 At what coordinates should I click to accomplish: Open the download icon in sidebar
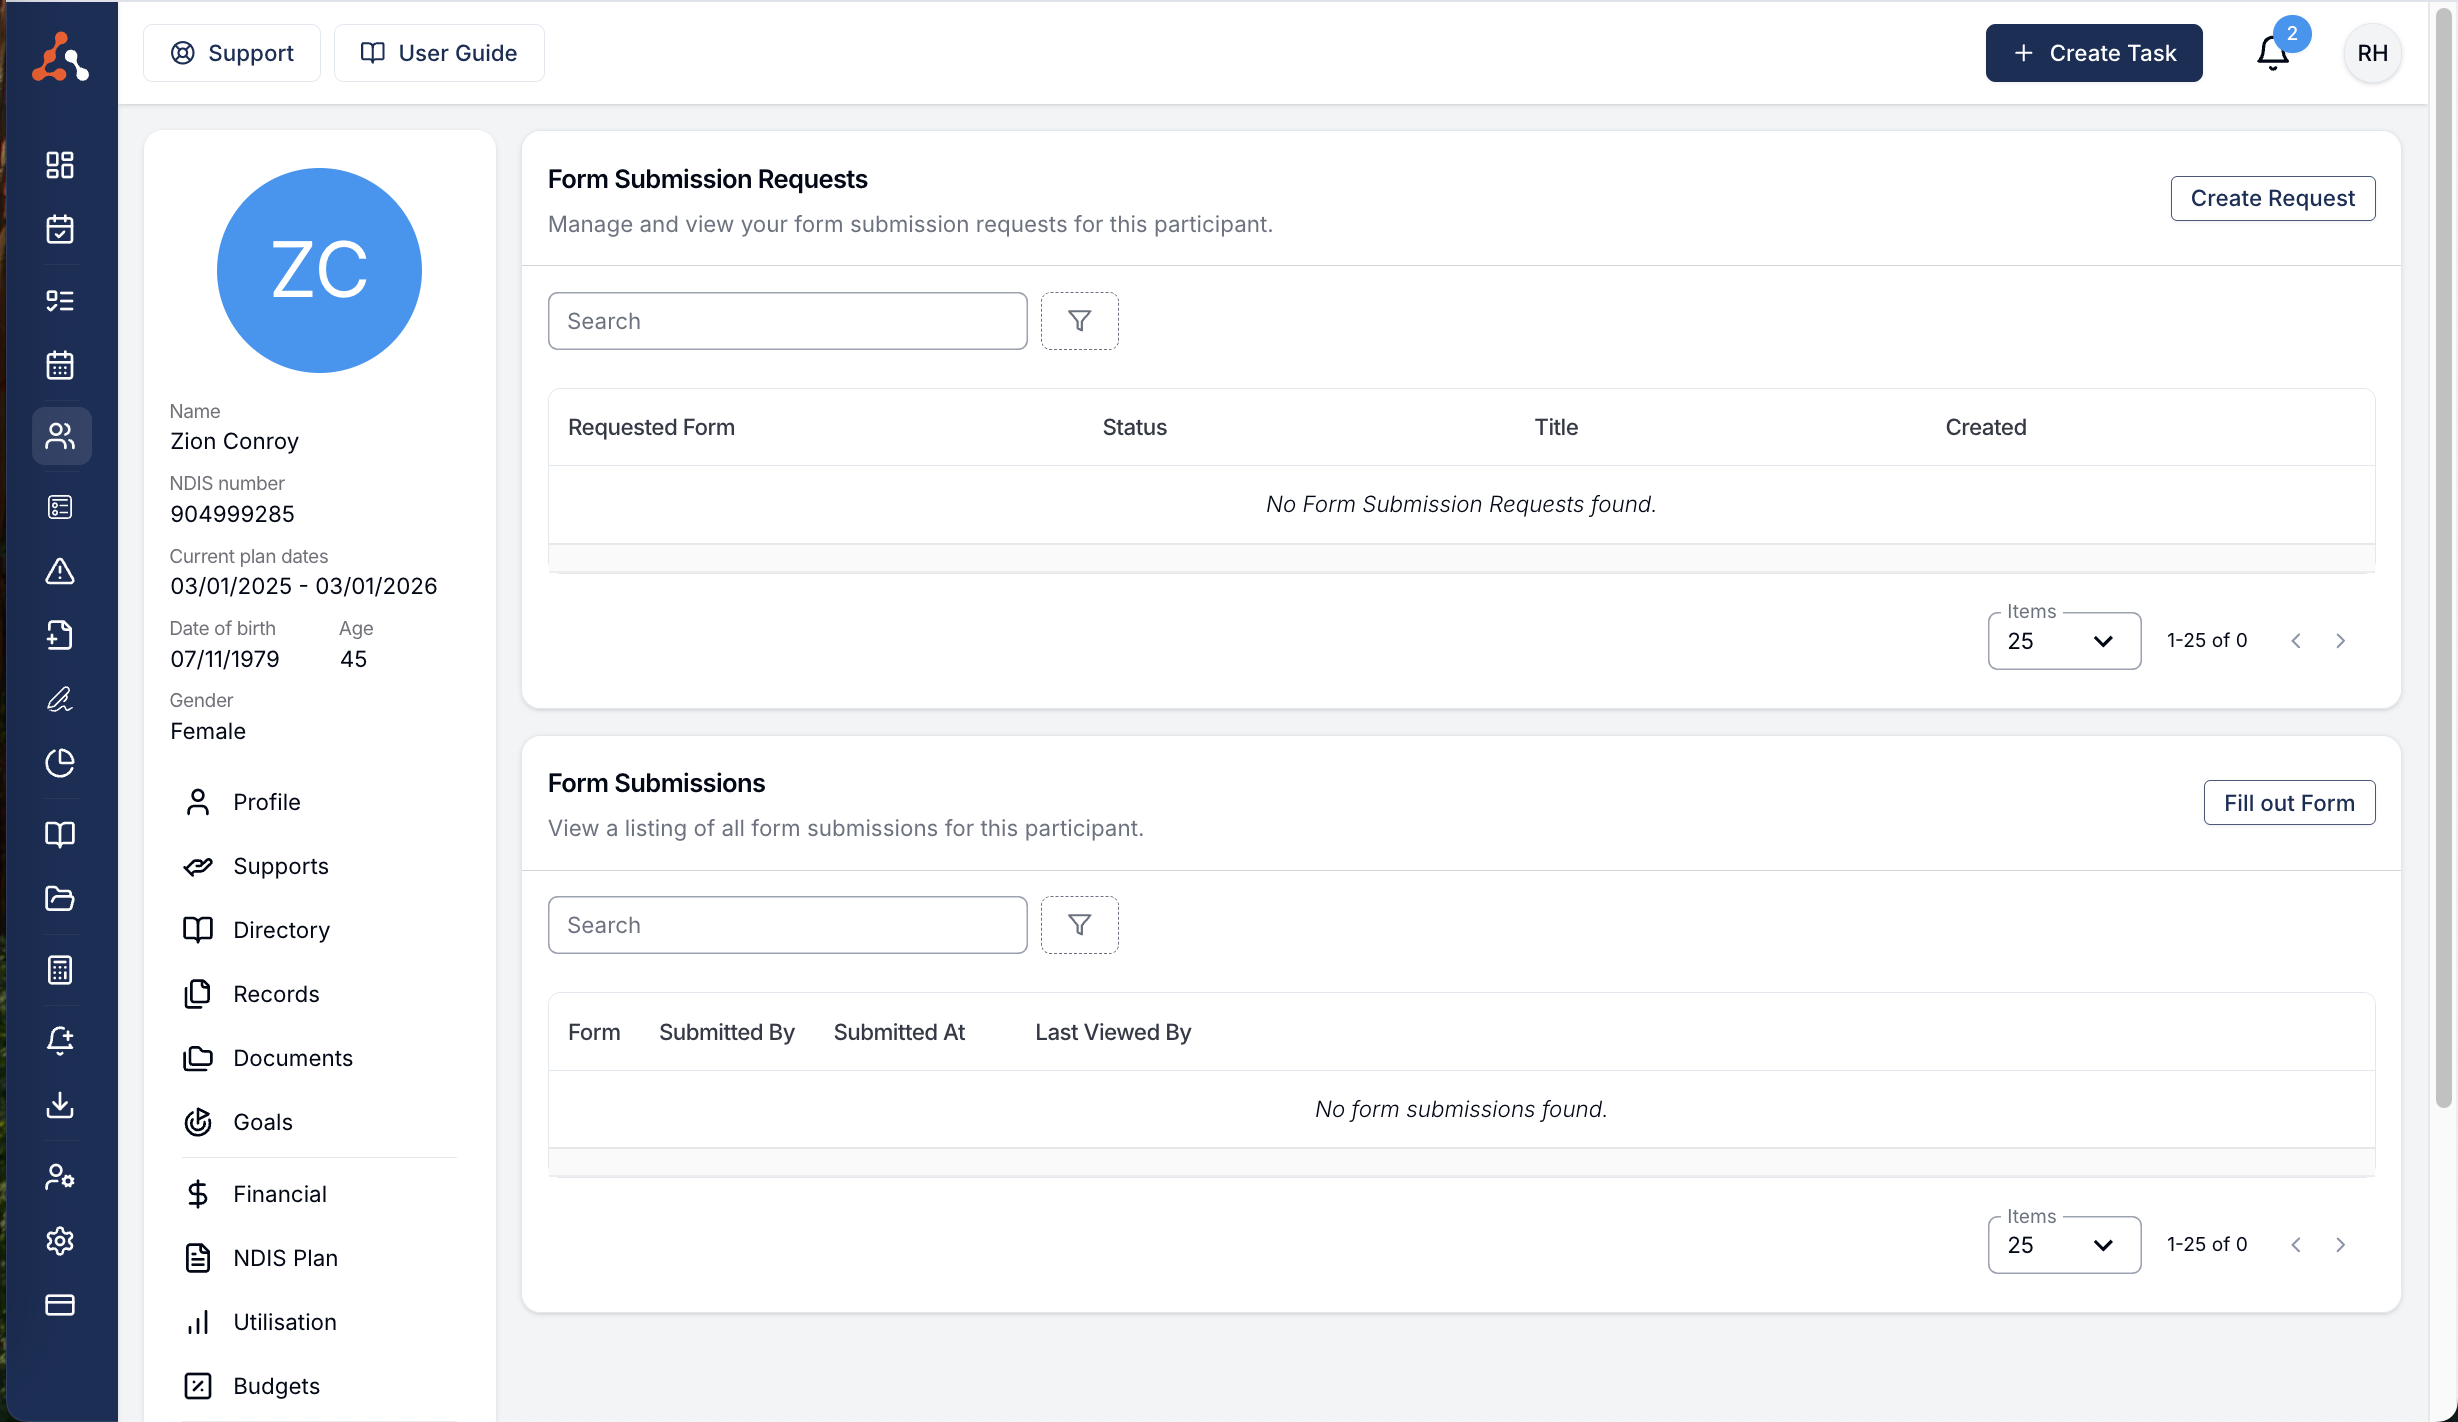coord(60,1105)
